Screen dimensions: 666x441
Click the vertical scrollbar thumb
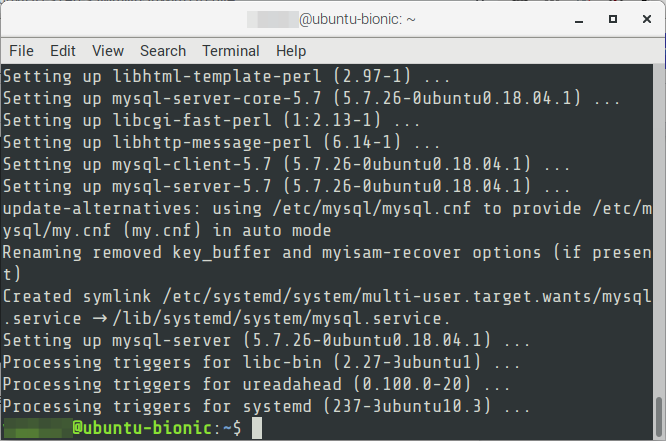[659, 416]
